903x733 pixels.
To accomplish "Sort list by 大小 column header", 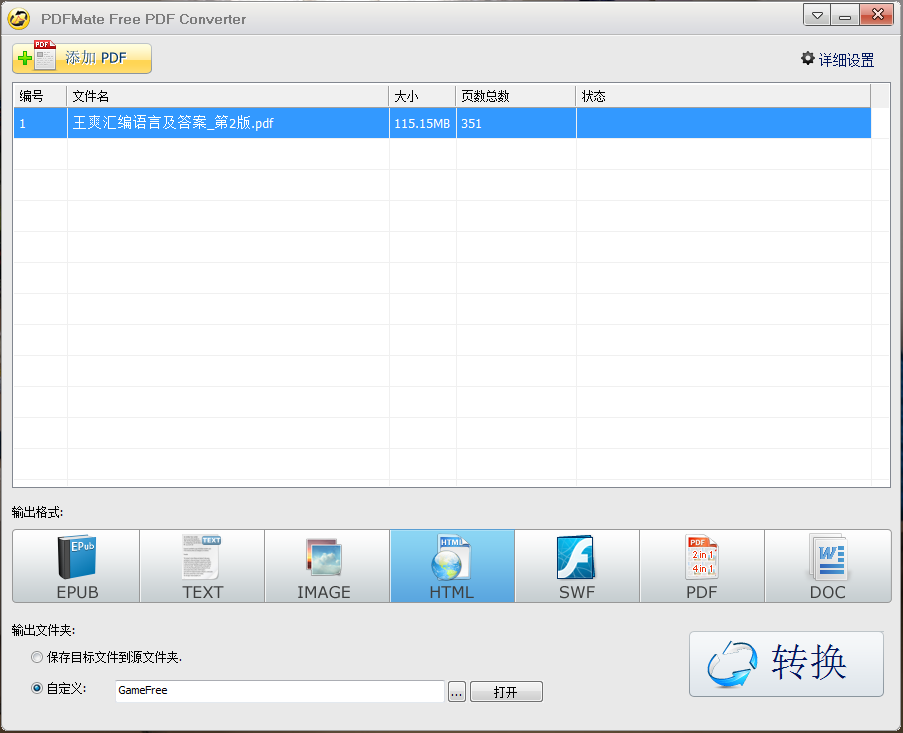I will [422, 96].
